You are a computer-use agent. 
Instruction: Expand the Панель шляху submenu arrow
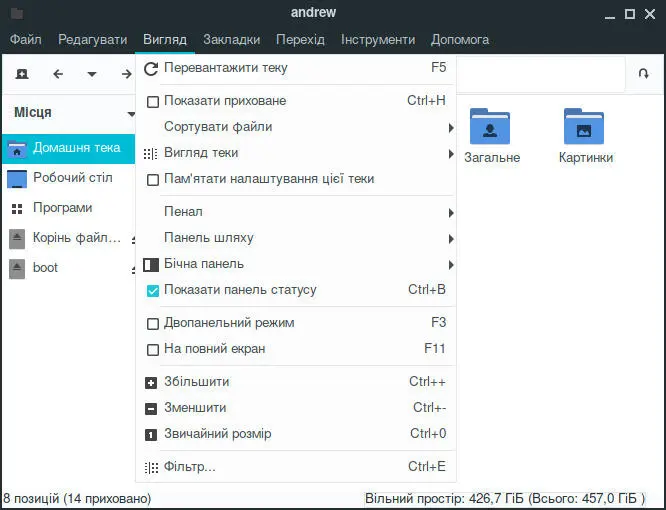click(x=451, y=239)
